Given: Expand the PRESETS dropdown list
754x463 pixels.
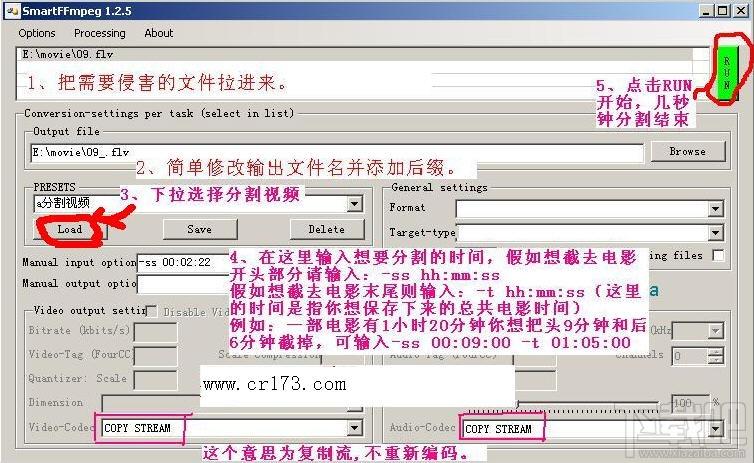Looking at the screenshot, I should click(x=354, y=204).
